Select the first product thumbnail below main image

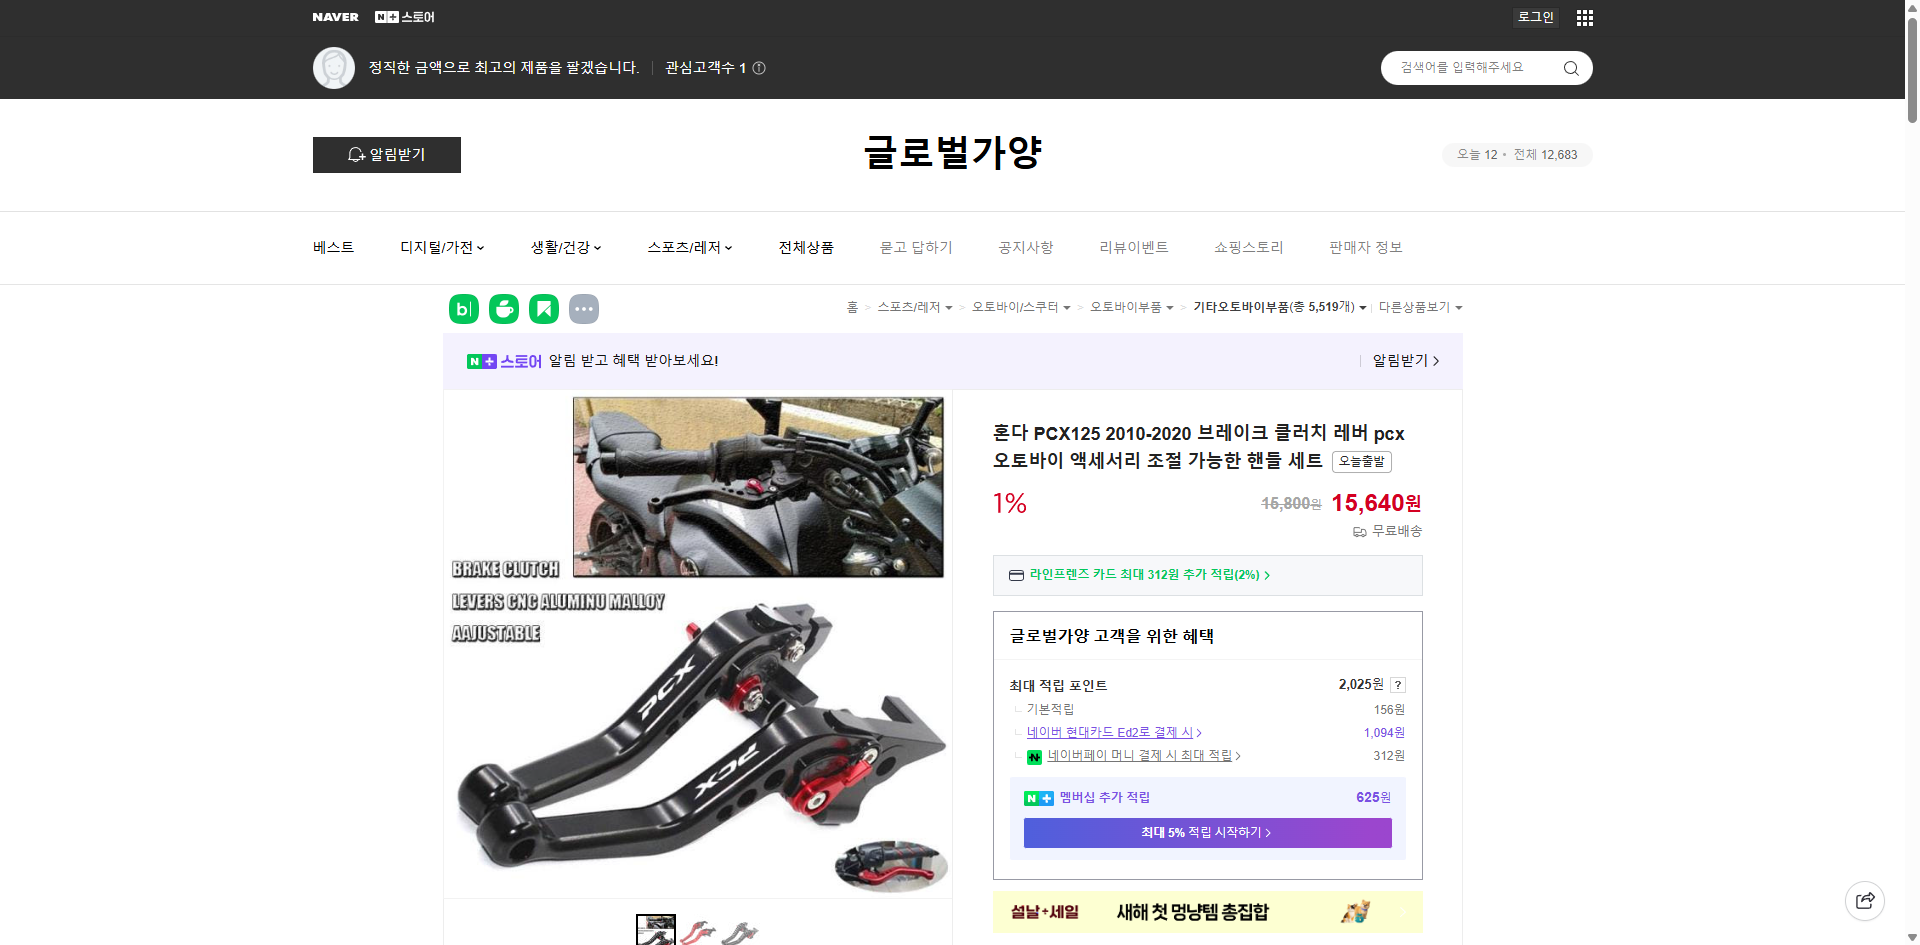(655, 931)
